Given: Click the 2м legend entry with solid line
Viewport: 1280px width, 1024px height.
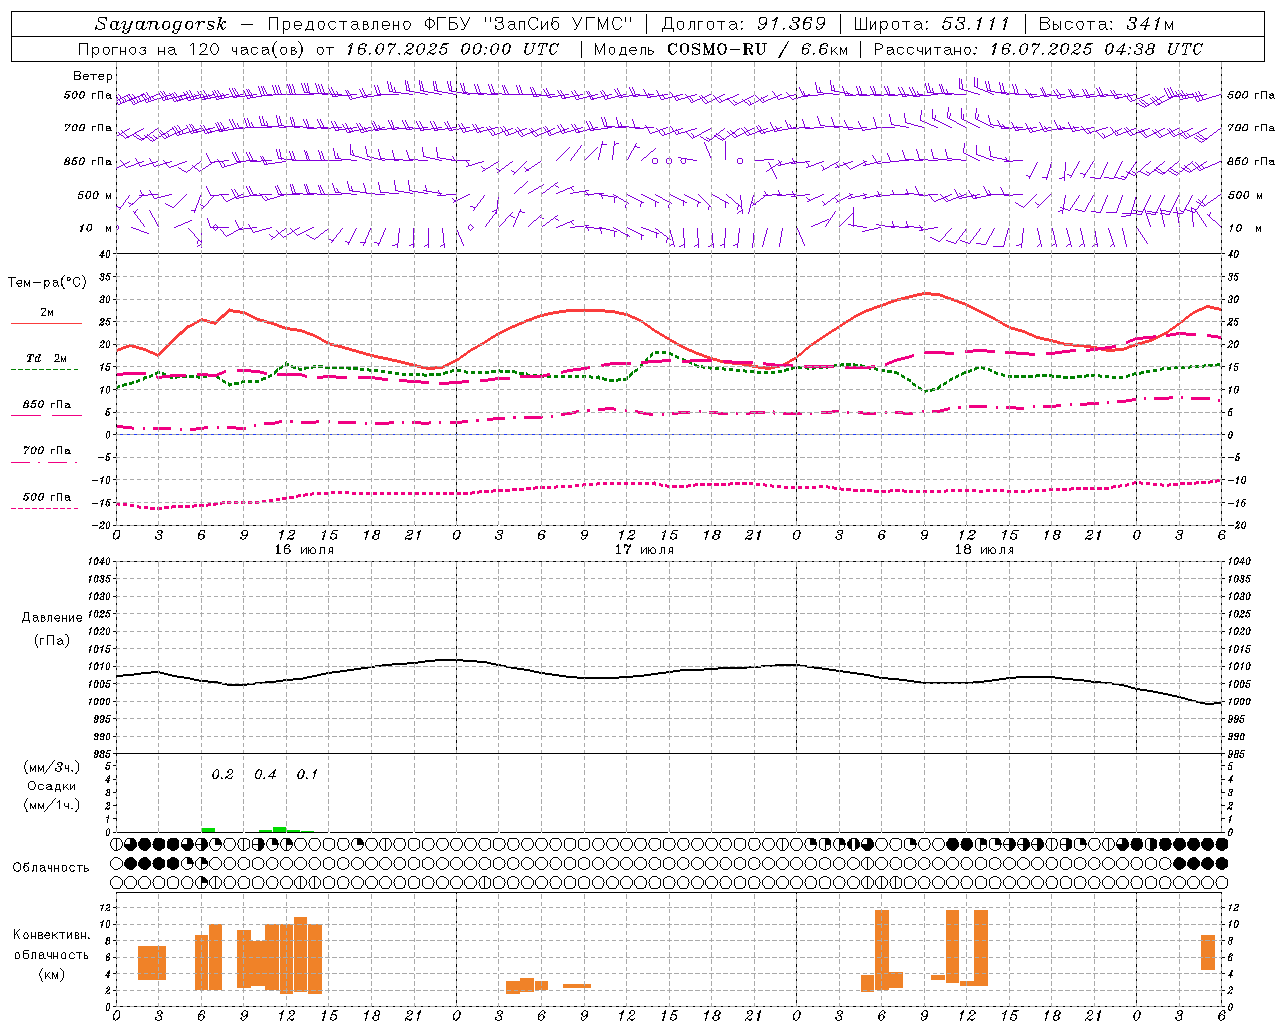Looking at the screenshot, I should pyautogui.click(x=46, y=317).
